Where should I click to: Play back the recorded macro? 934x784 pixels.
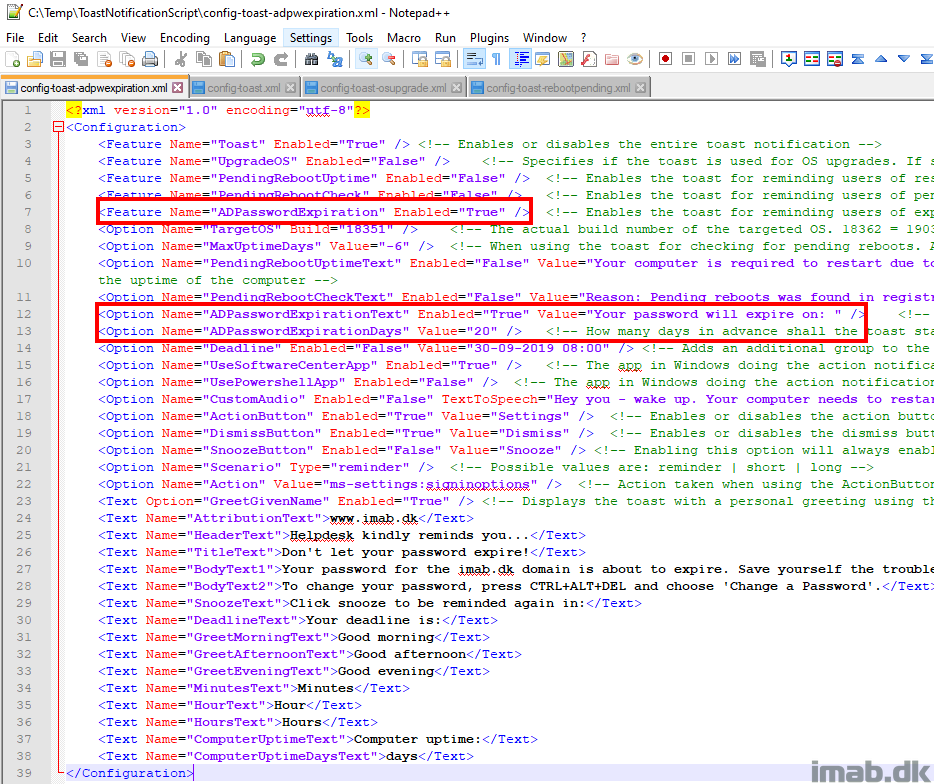(x=711, y=59)
